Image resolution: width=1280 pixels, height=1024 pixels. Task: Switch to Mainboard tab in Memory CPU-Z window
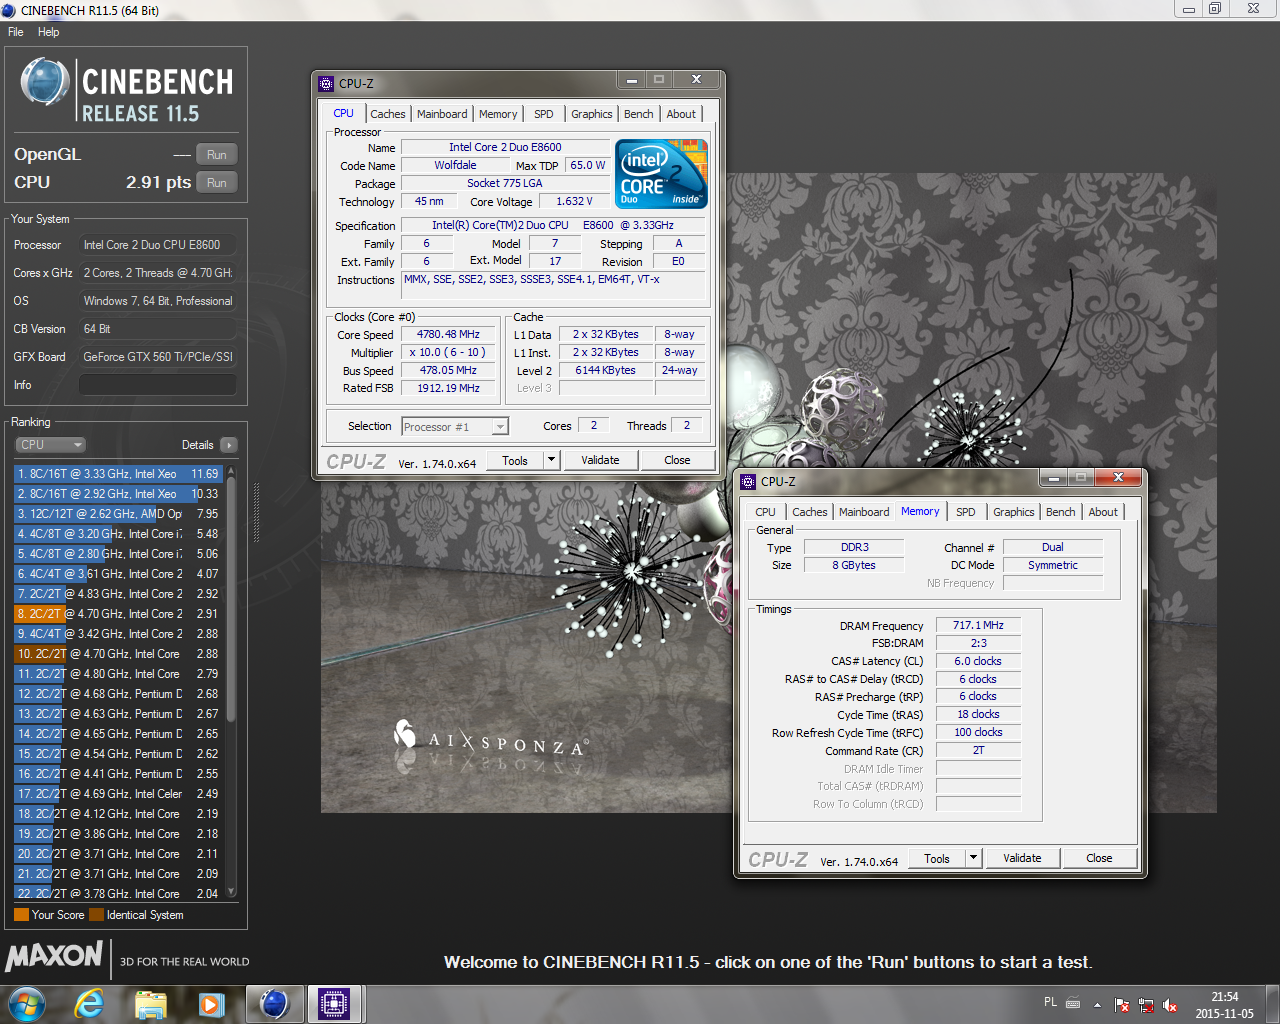click(x=864, y=512)
